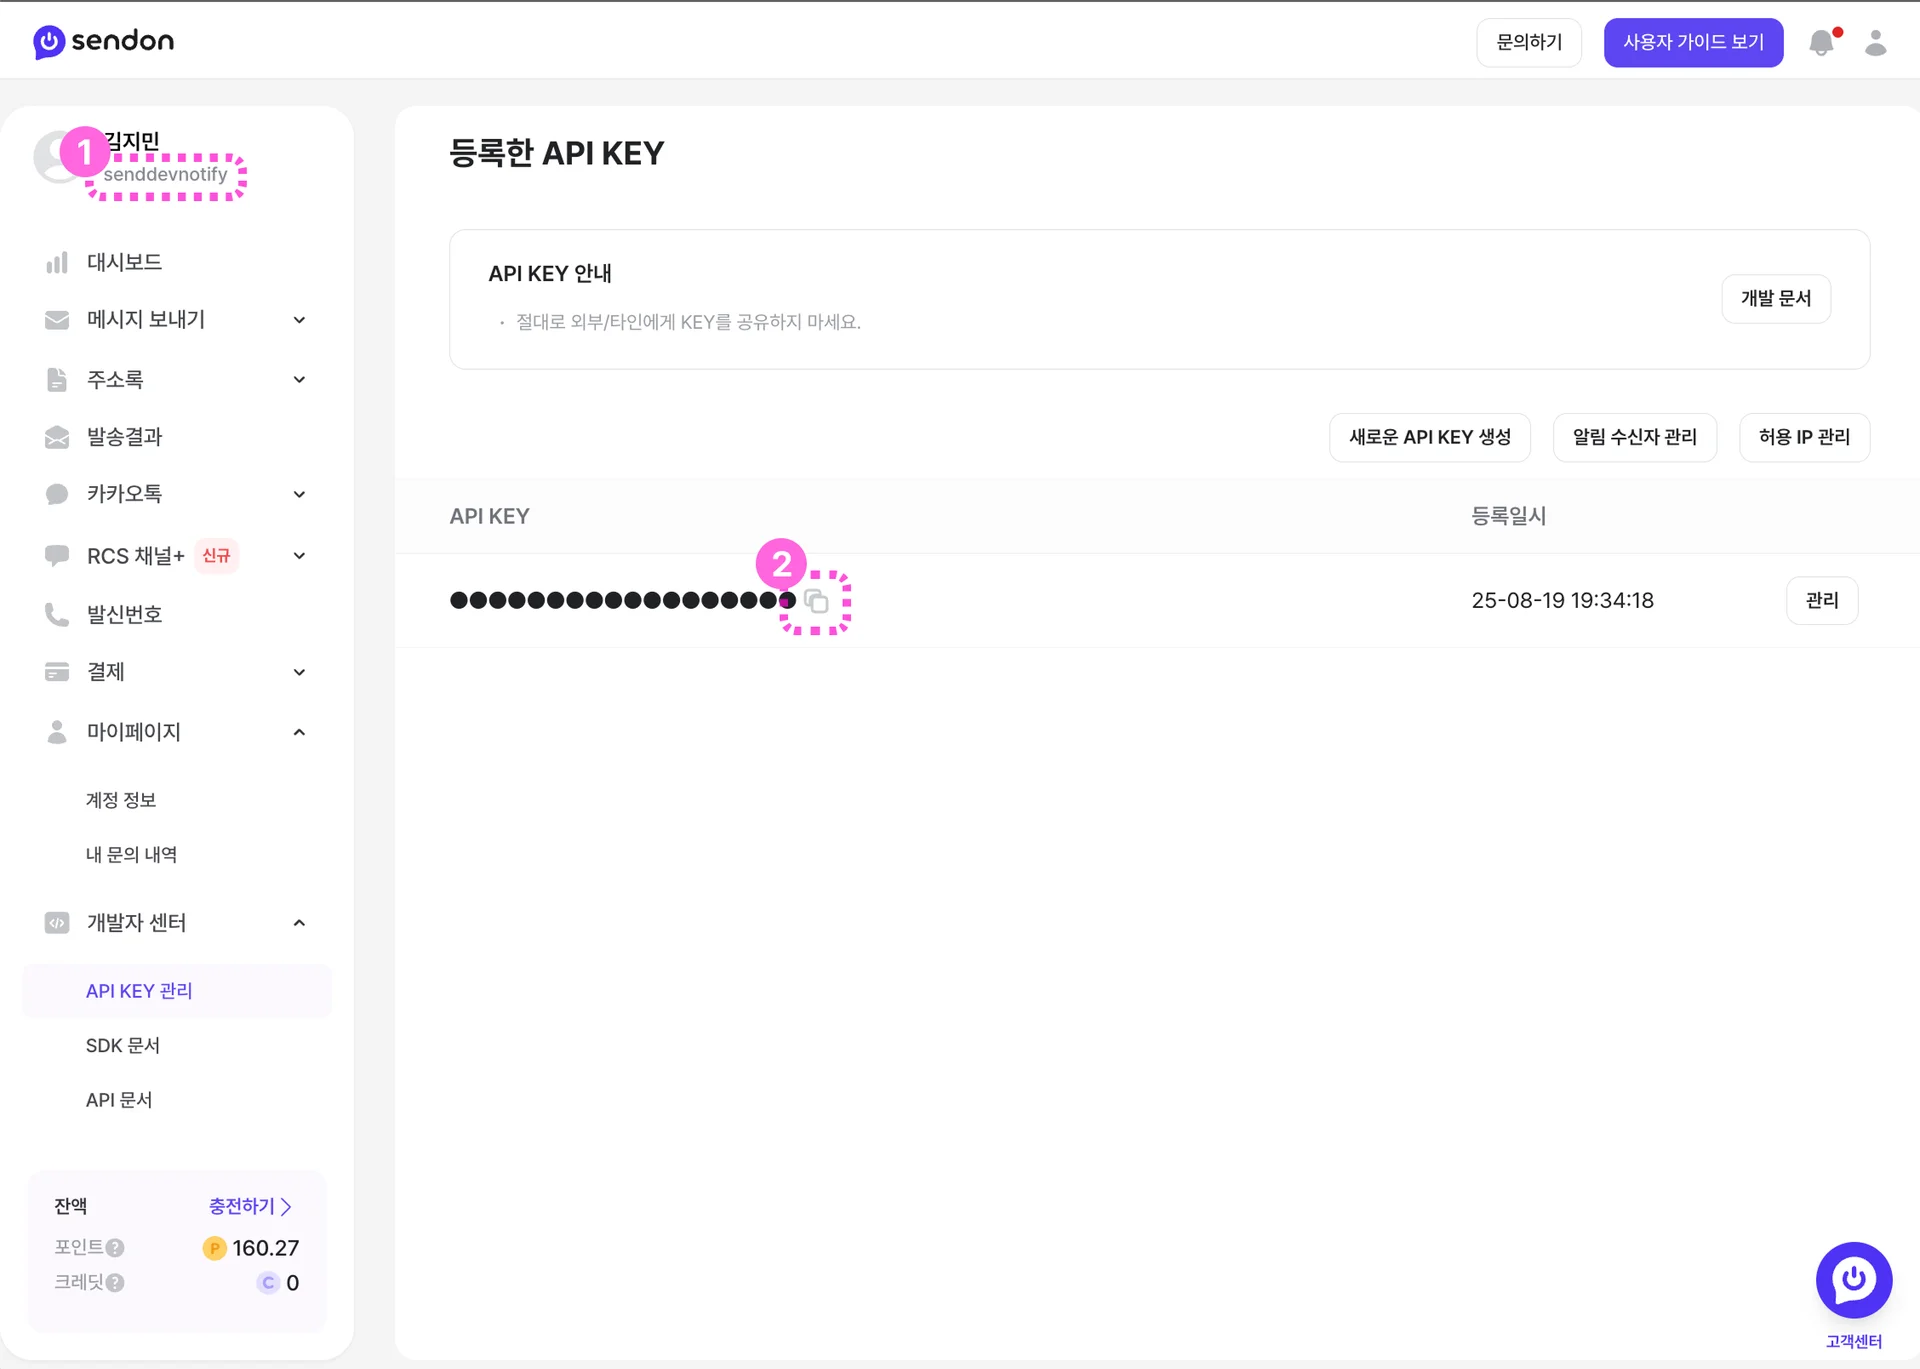Expand the 메시지 보내기 menu

coord(146,320)
